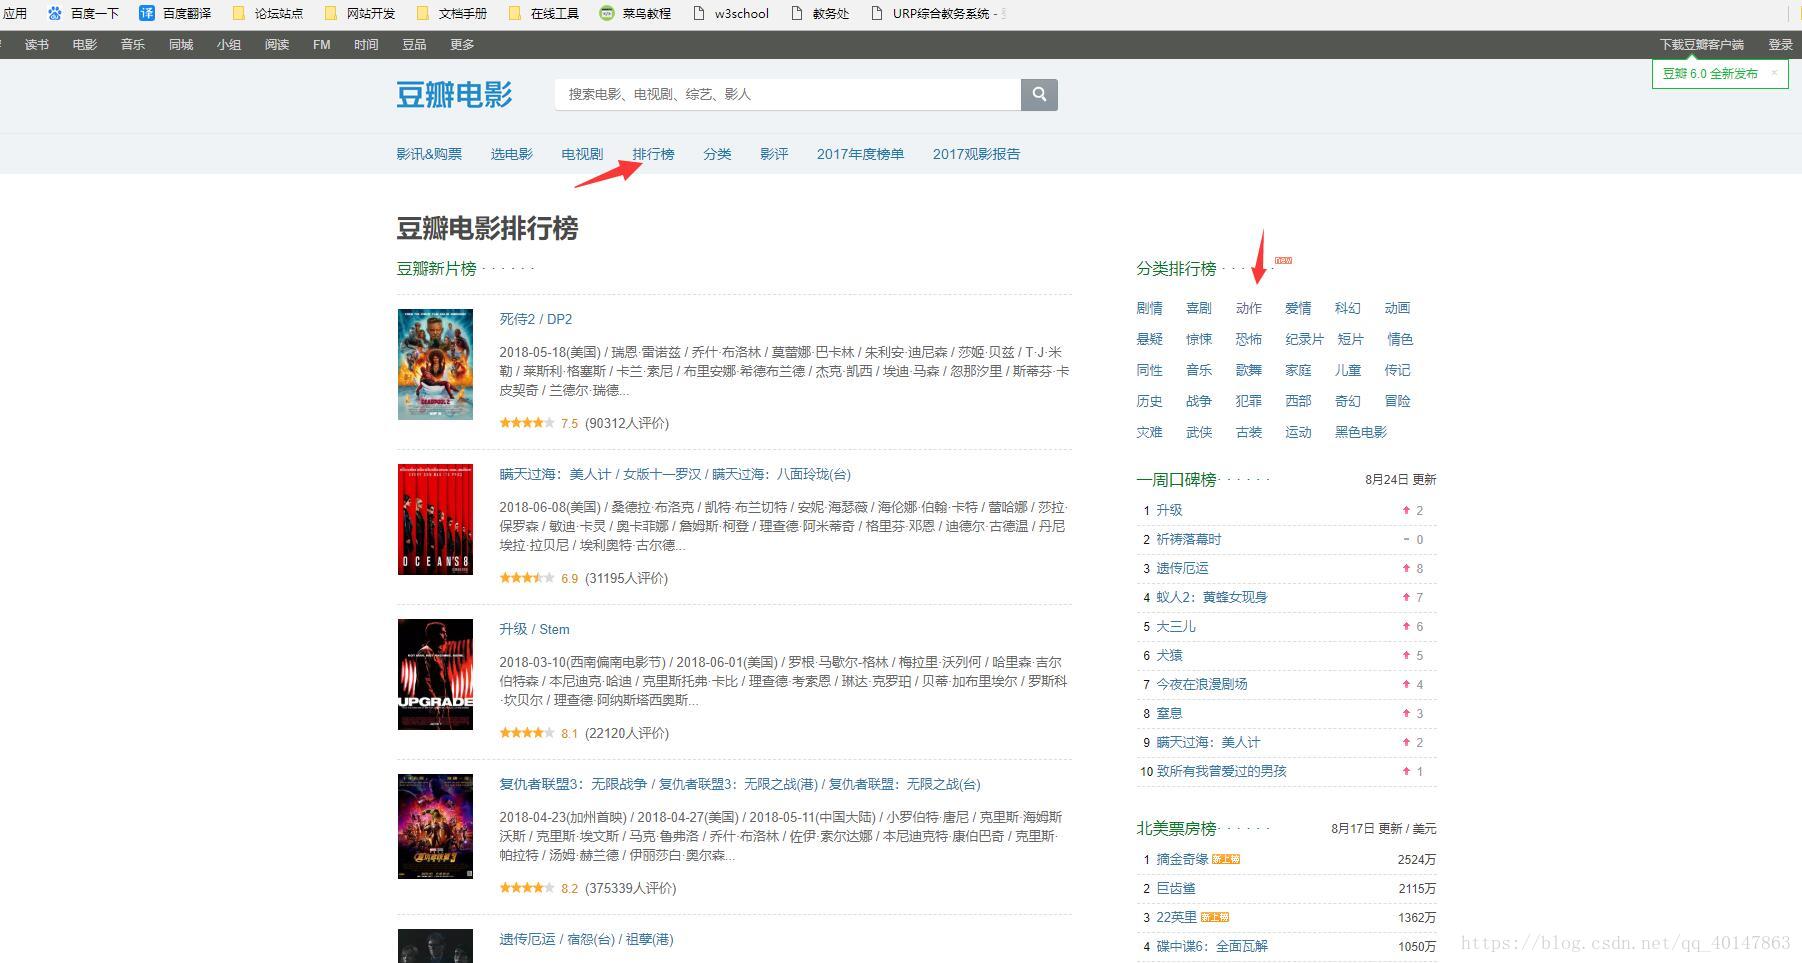Open 大三儿 in weekly ranking

click(x=1176, y=626)
